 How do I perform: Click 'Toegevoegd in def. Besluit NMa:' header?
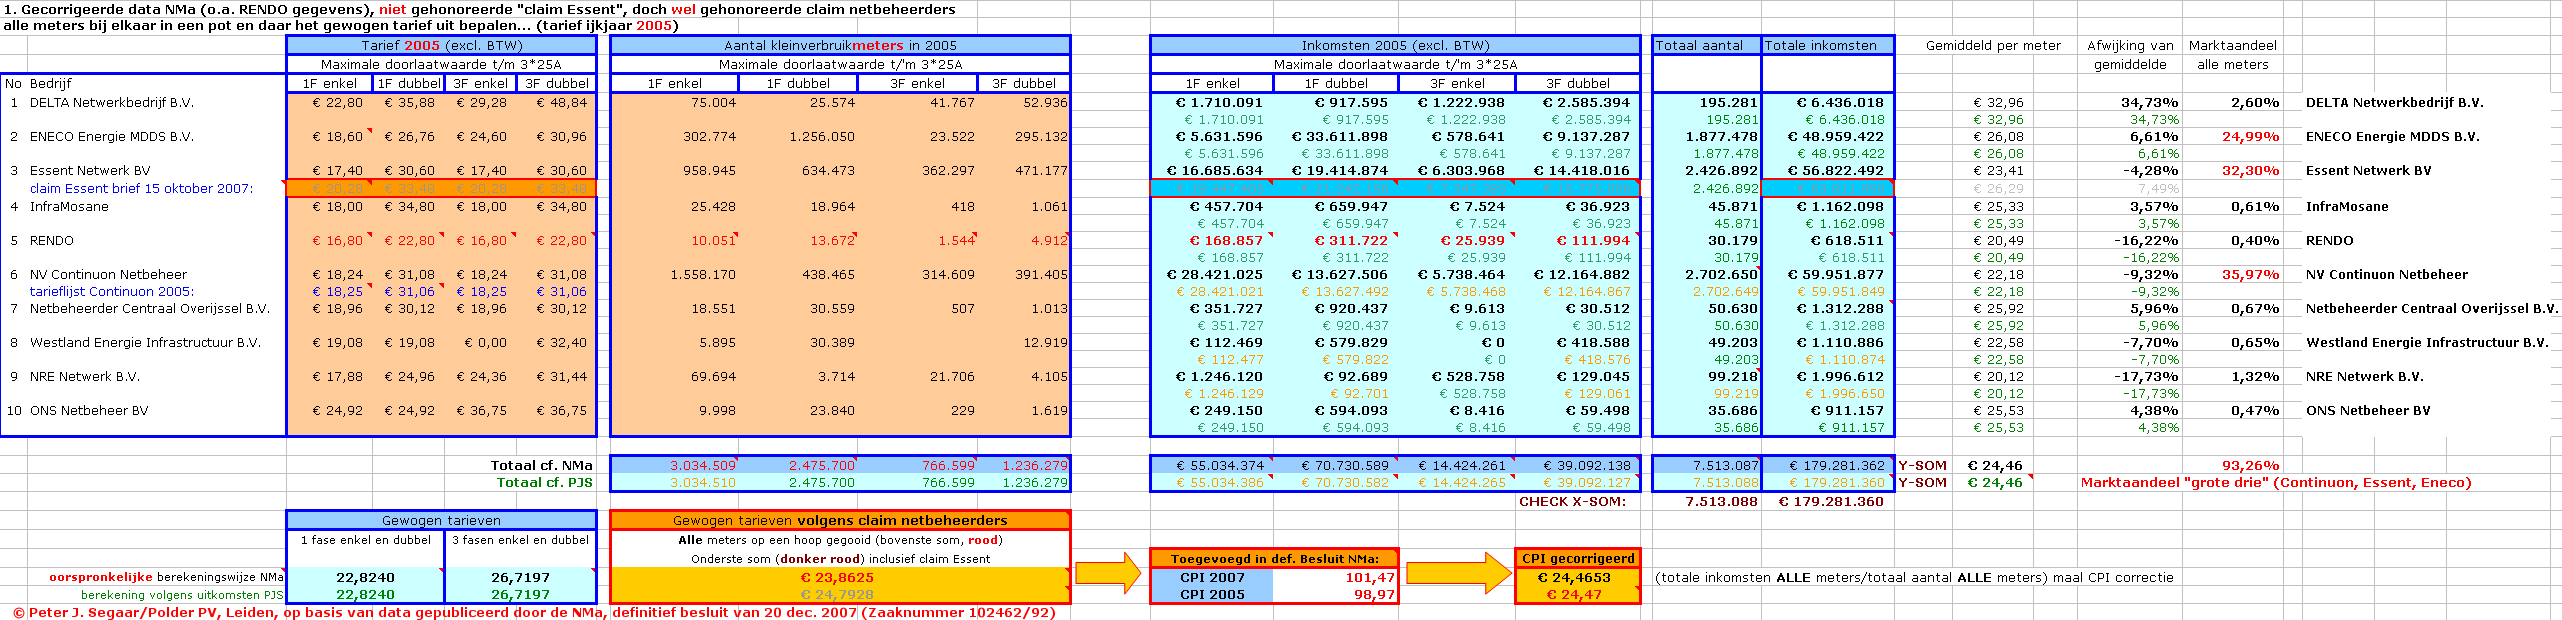point(1274,558)
